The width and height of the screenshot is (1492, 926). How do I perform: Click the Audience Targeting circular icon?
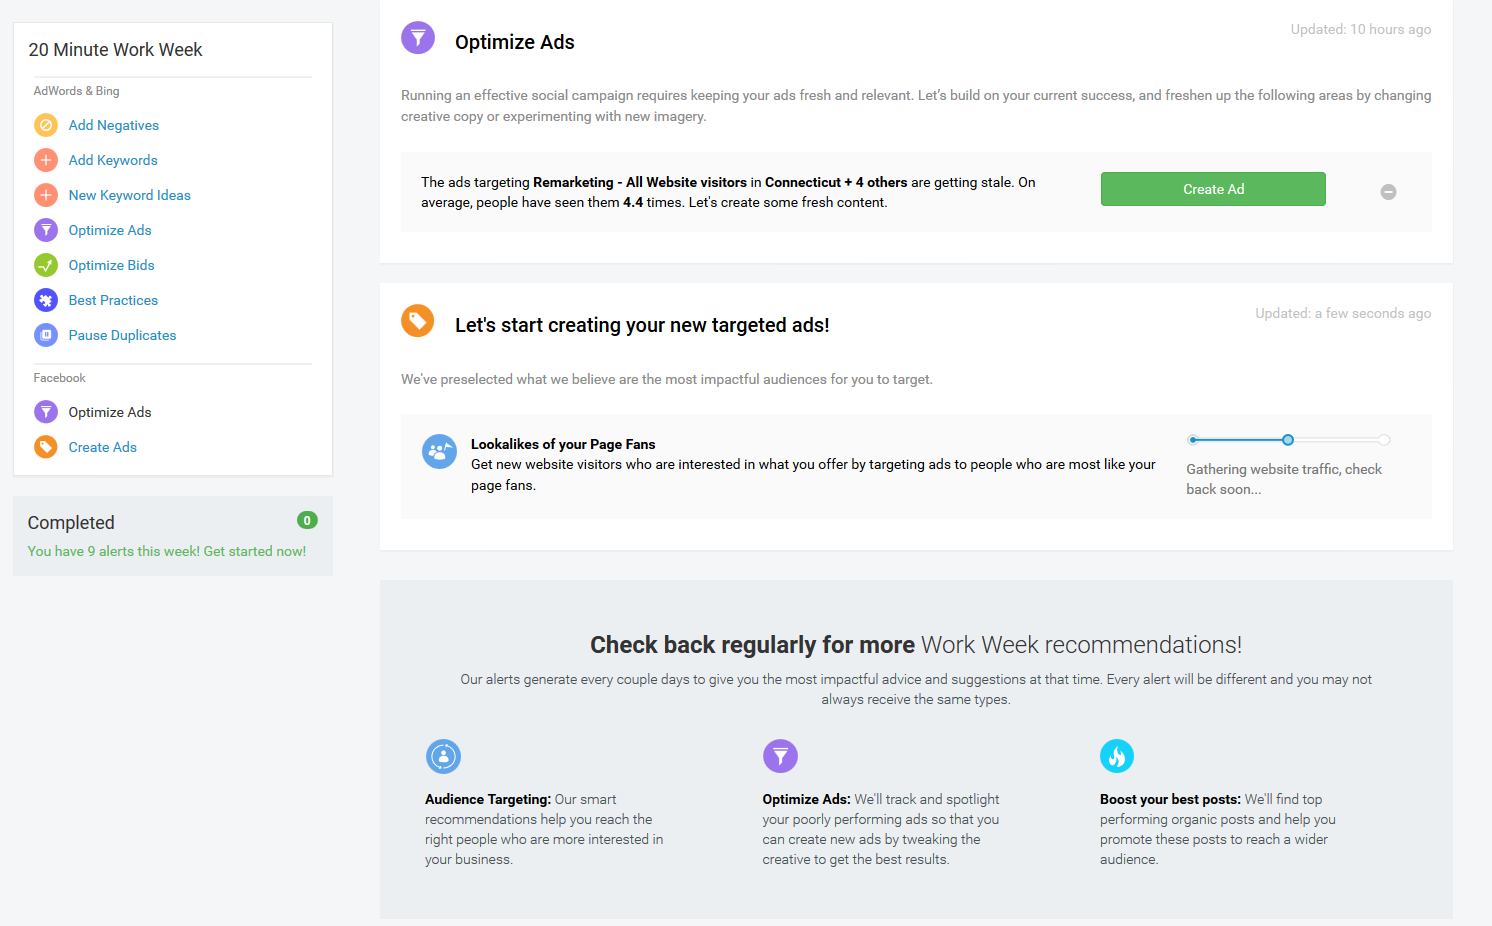pyautogui.click(x=443, y=756)
